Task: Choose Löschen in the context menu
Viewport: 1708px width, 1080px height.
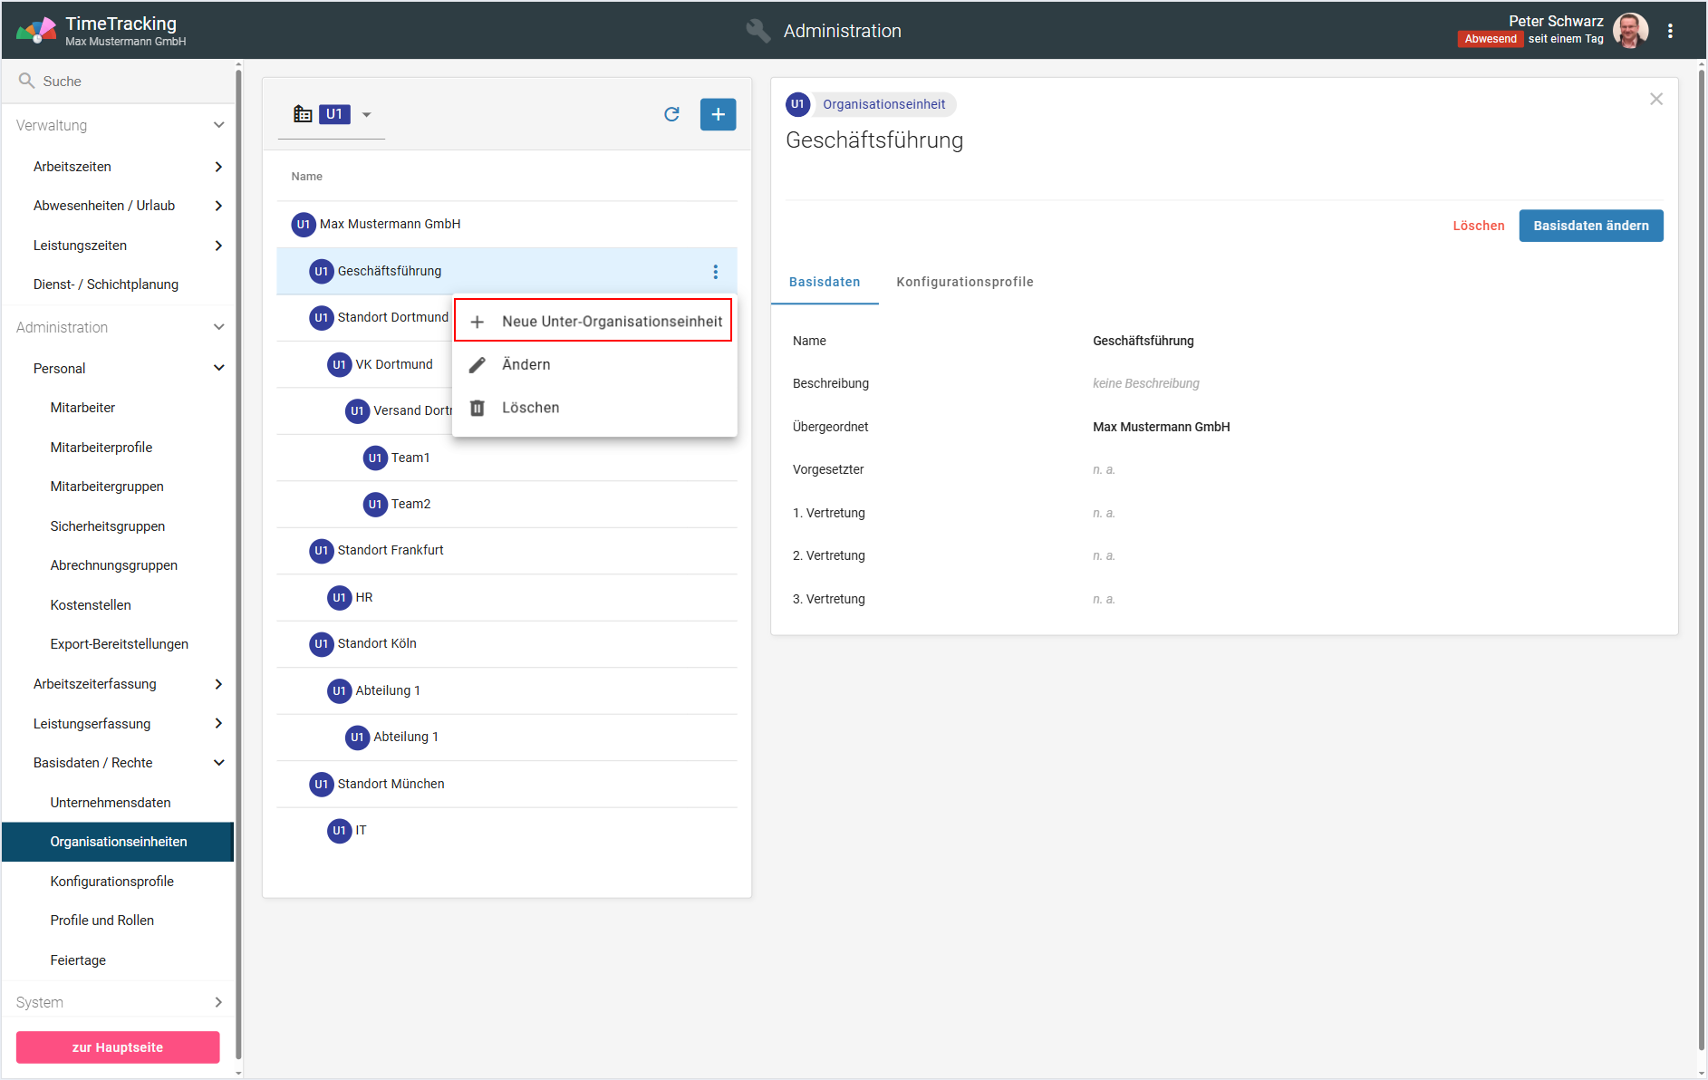Action: coord(530,408)
